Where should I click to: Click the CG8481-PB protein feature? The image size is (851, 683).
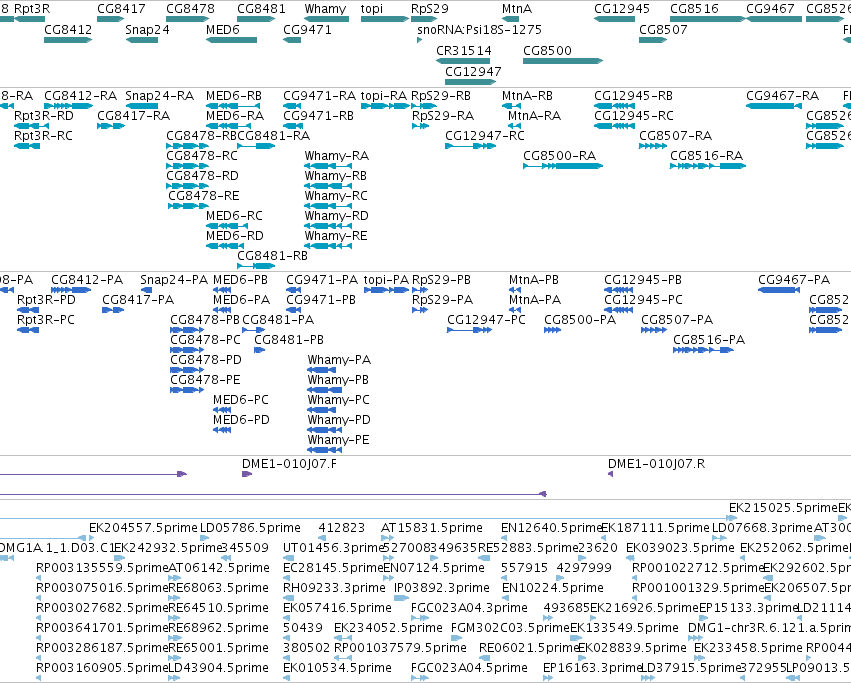pyautogui.click(x=259, y=350)
